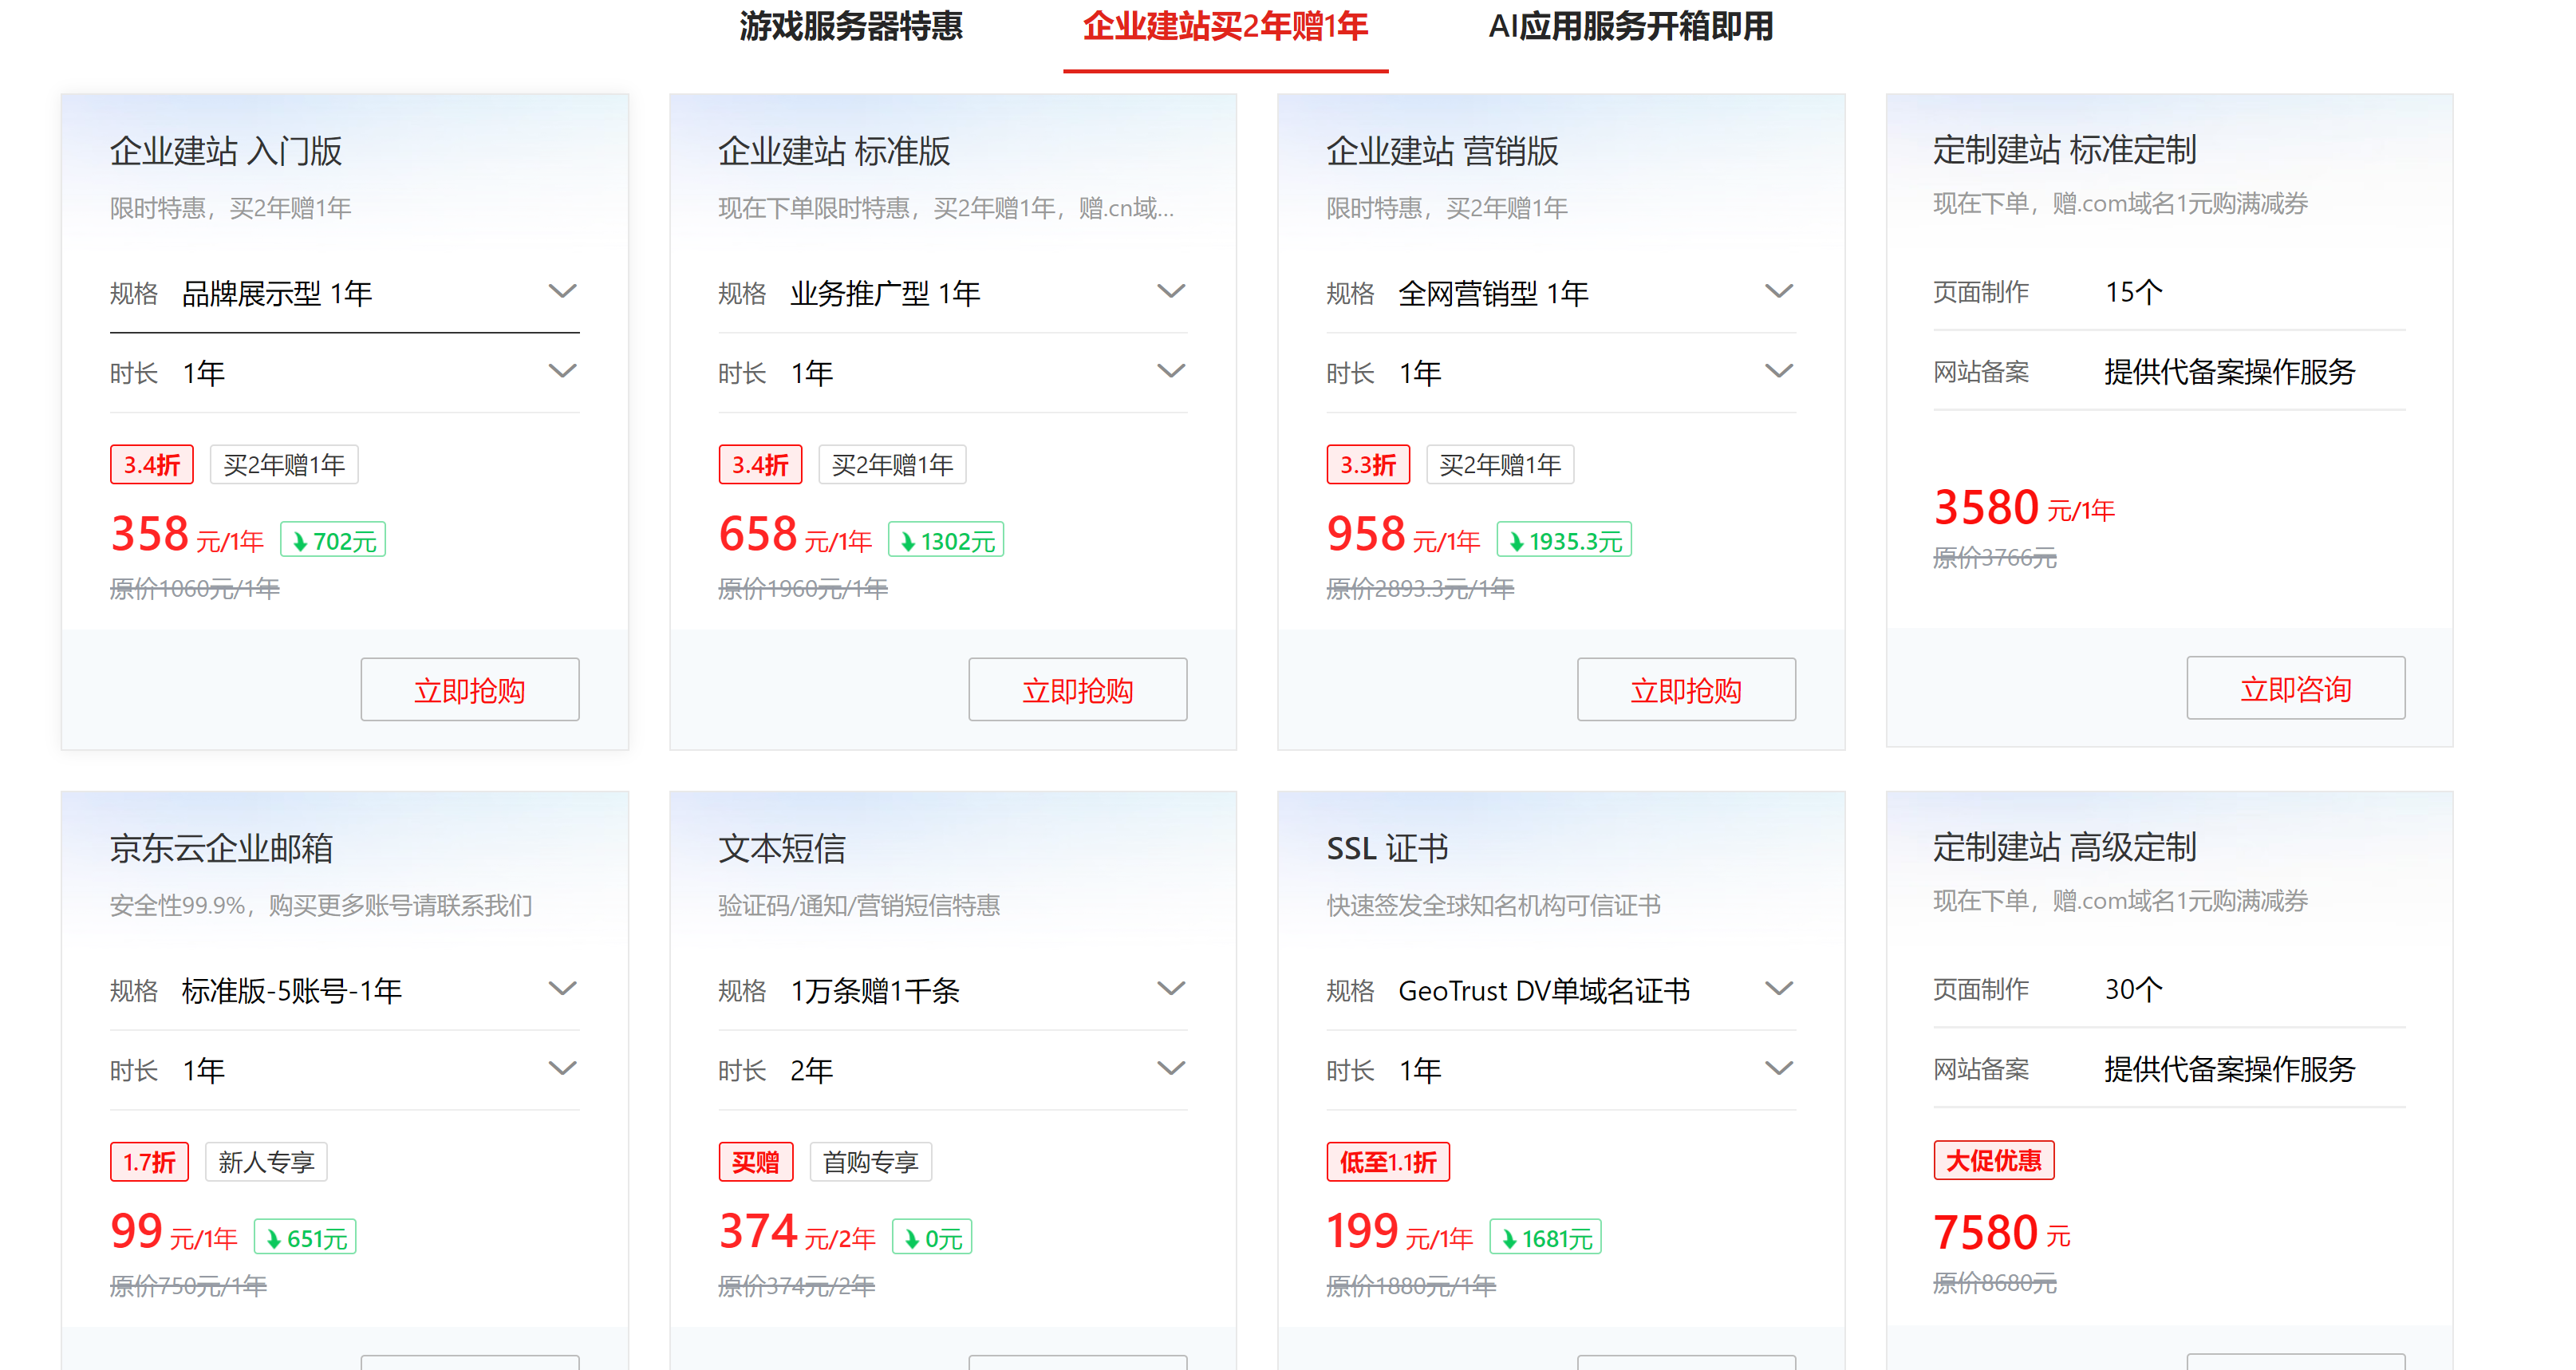Image resolution: width=2576 pixels, height=1370 pixels.
Task: Click the 定制建站 高级定制 card title
Action: coord(2064,847)
